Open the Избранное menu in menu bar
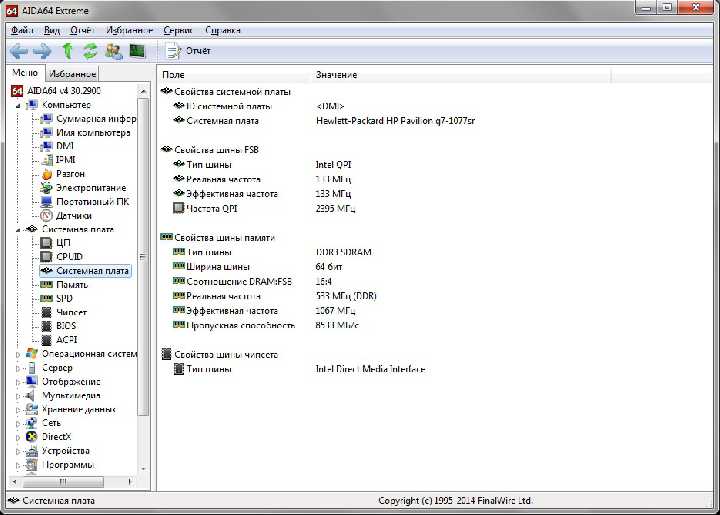This screenshot has width=720, height=515. [x=129, y=30]
